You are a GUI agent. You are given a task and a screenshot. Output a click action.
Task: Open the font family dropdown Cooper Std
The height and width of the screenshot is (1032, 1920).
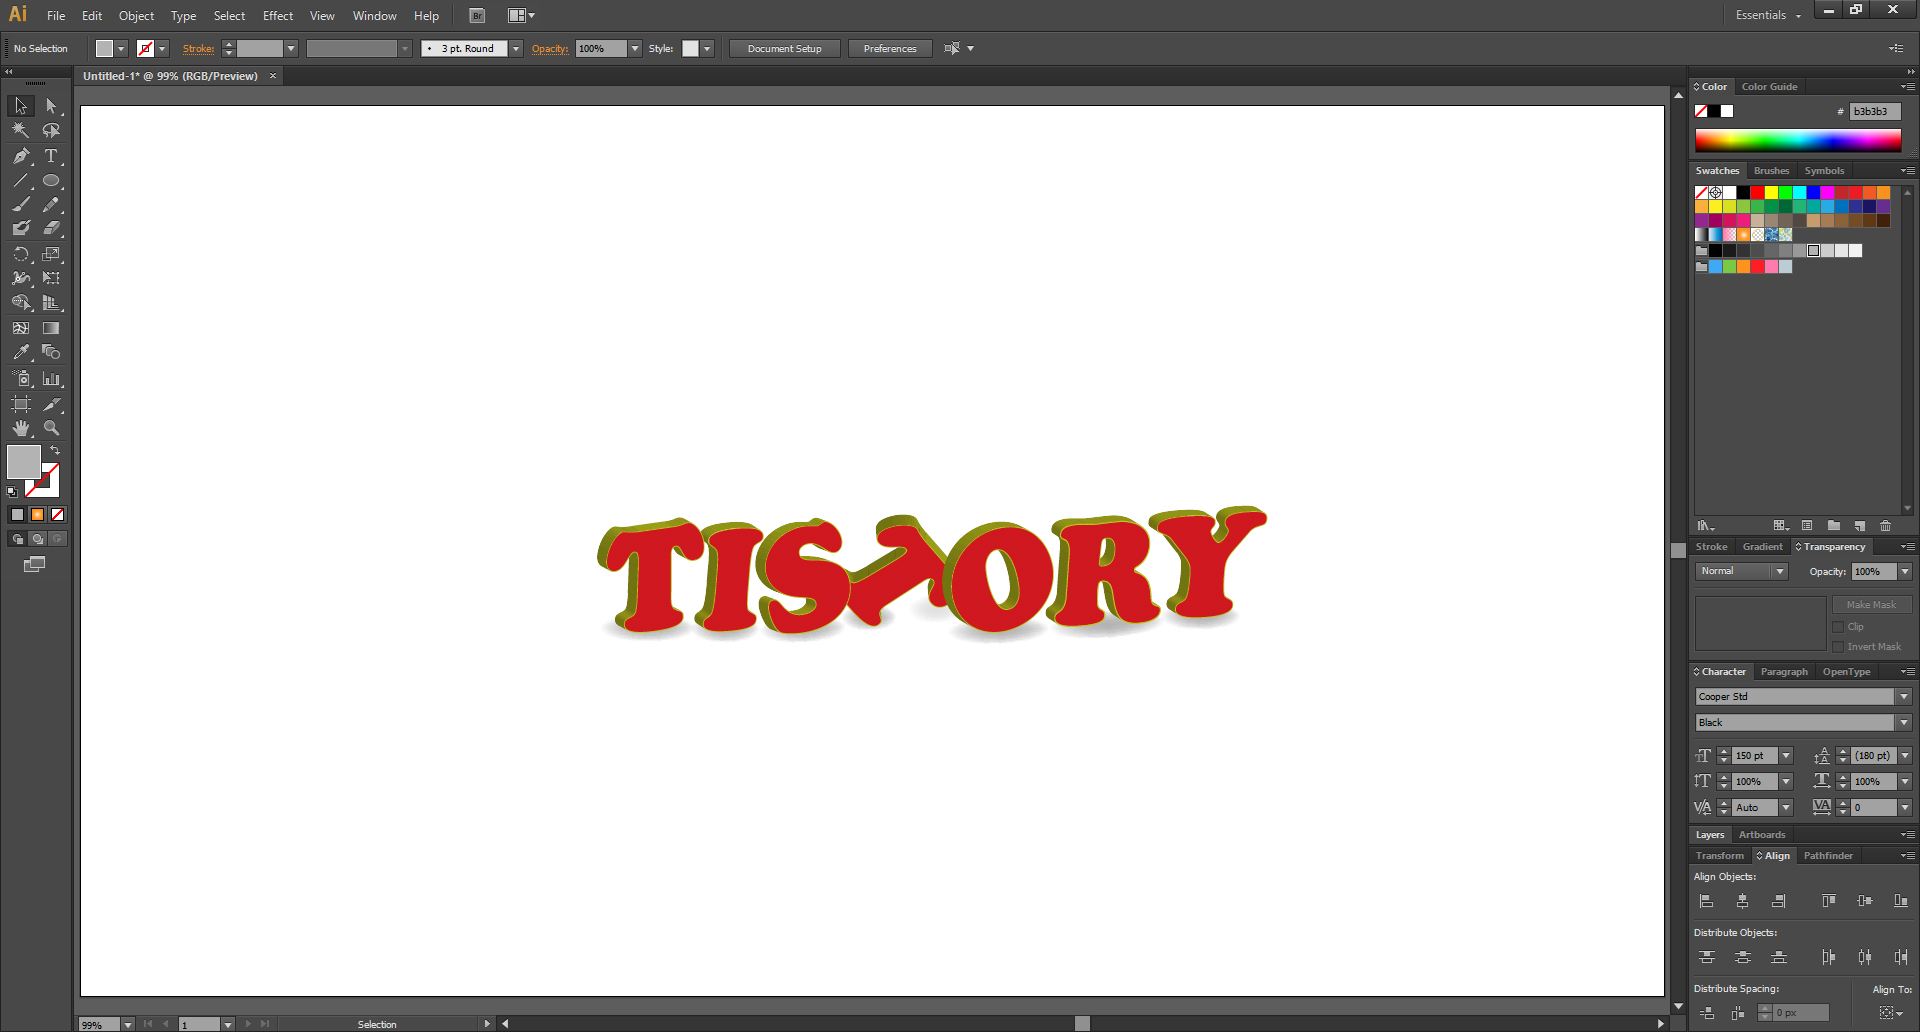pyautogui.click(x=1904, y=697)
